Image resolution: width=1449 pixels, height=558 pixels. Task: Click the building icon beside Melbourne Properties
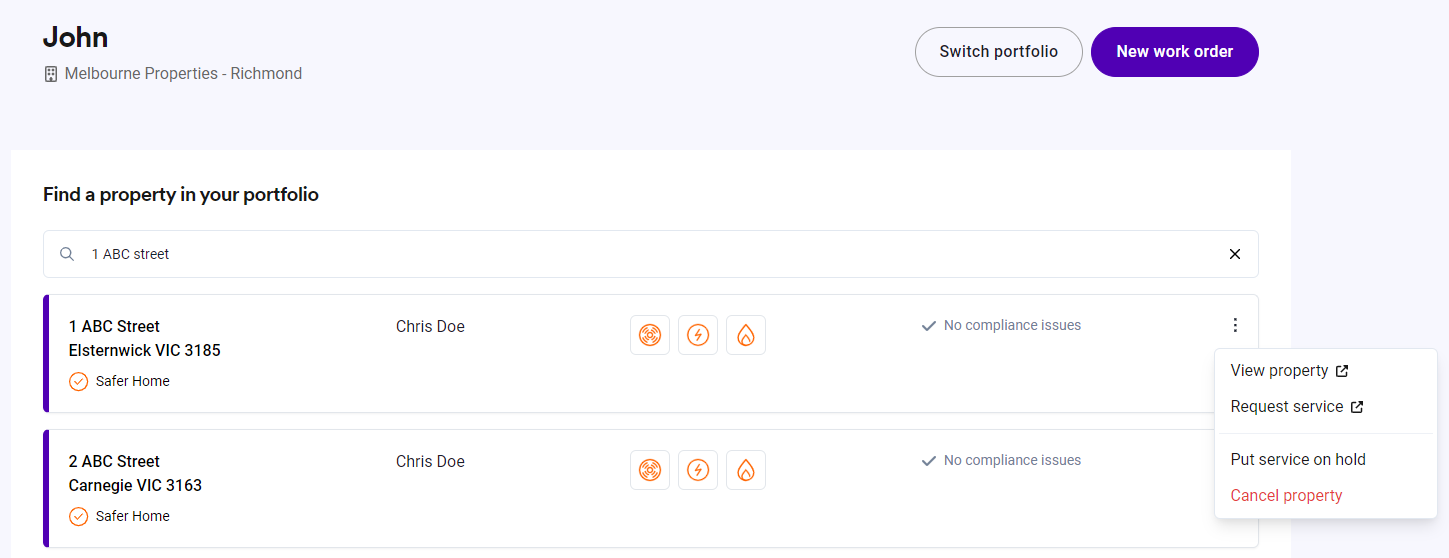(x=51, y=74)
